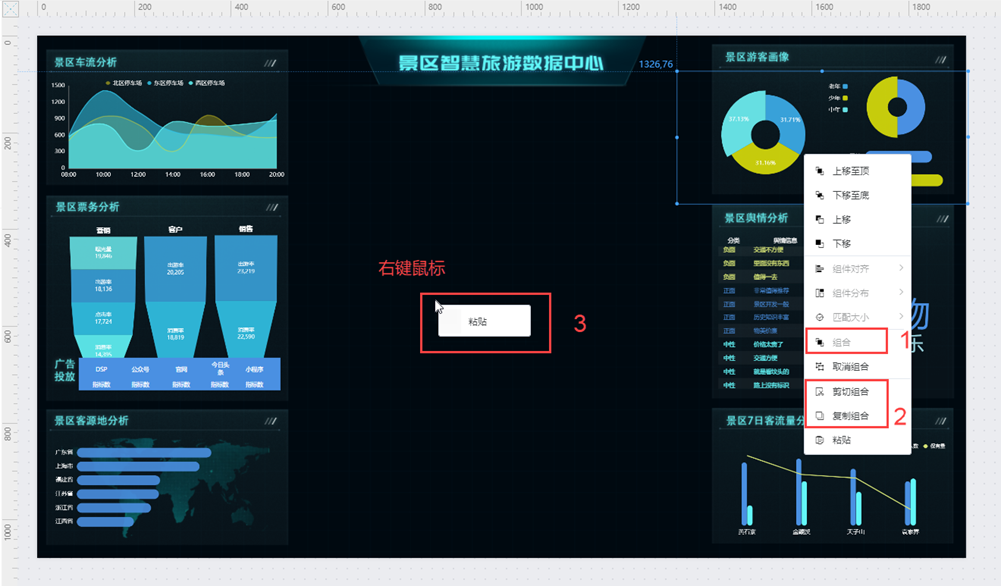1001x586 pixels.
Task: Click the 14:00 axis label
Action: point(173,174)
